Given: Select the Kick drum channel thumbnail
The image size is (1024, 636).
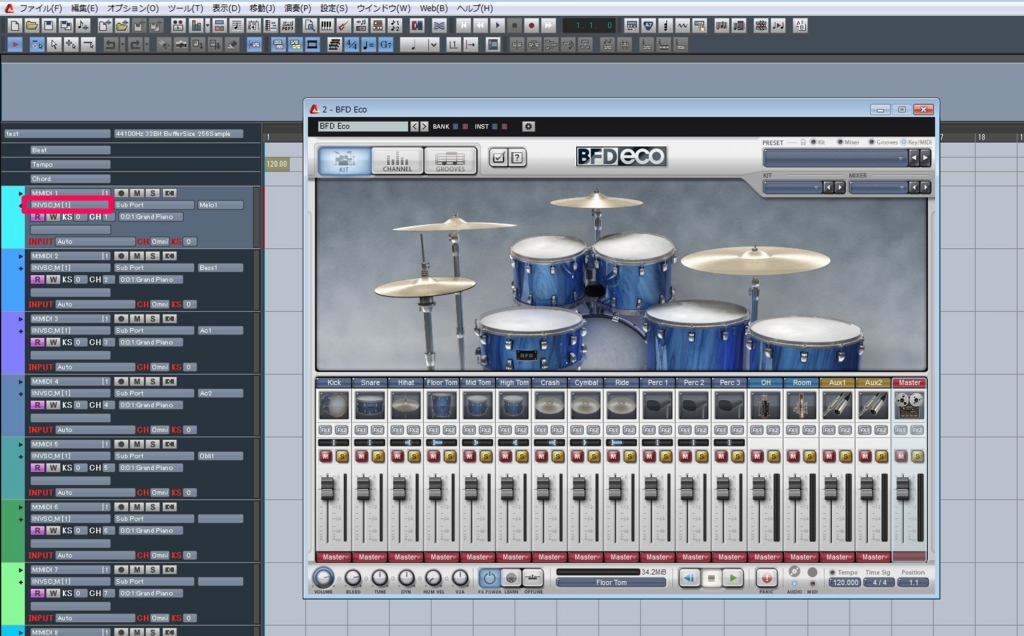Looking at the screenshot, I should click(334, 405).
